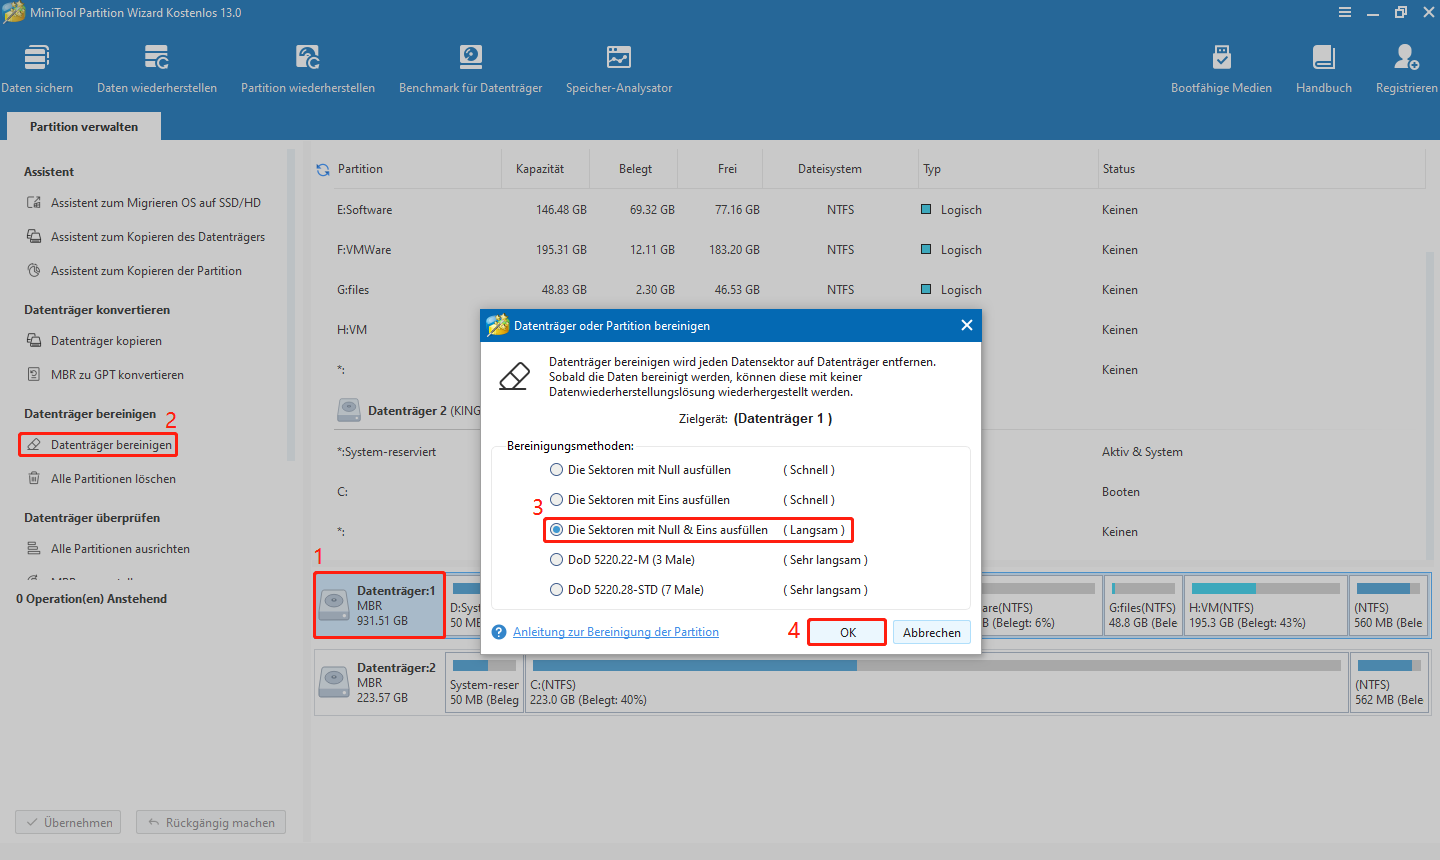Select the Datenträger:2 disk entry

pos(380,682)
